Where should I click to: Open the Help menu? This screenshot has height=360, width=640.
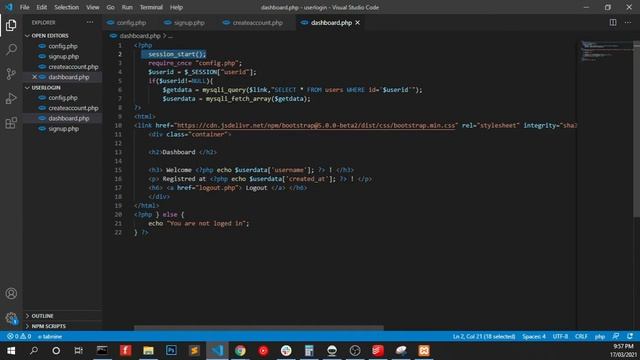click(x=176, y=7)
